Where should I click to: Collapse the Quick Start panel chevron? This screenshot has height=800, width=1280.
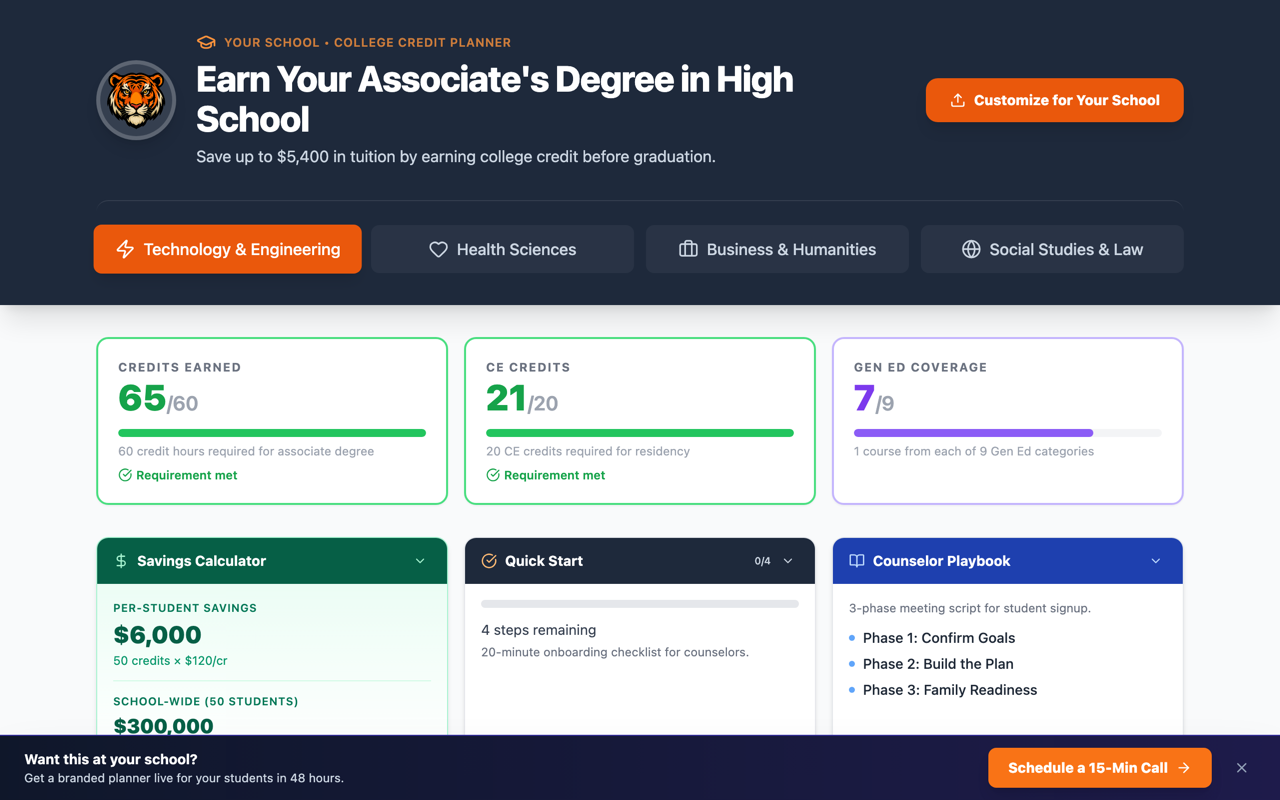(788, 561)
